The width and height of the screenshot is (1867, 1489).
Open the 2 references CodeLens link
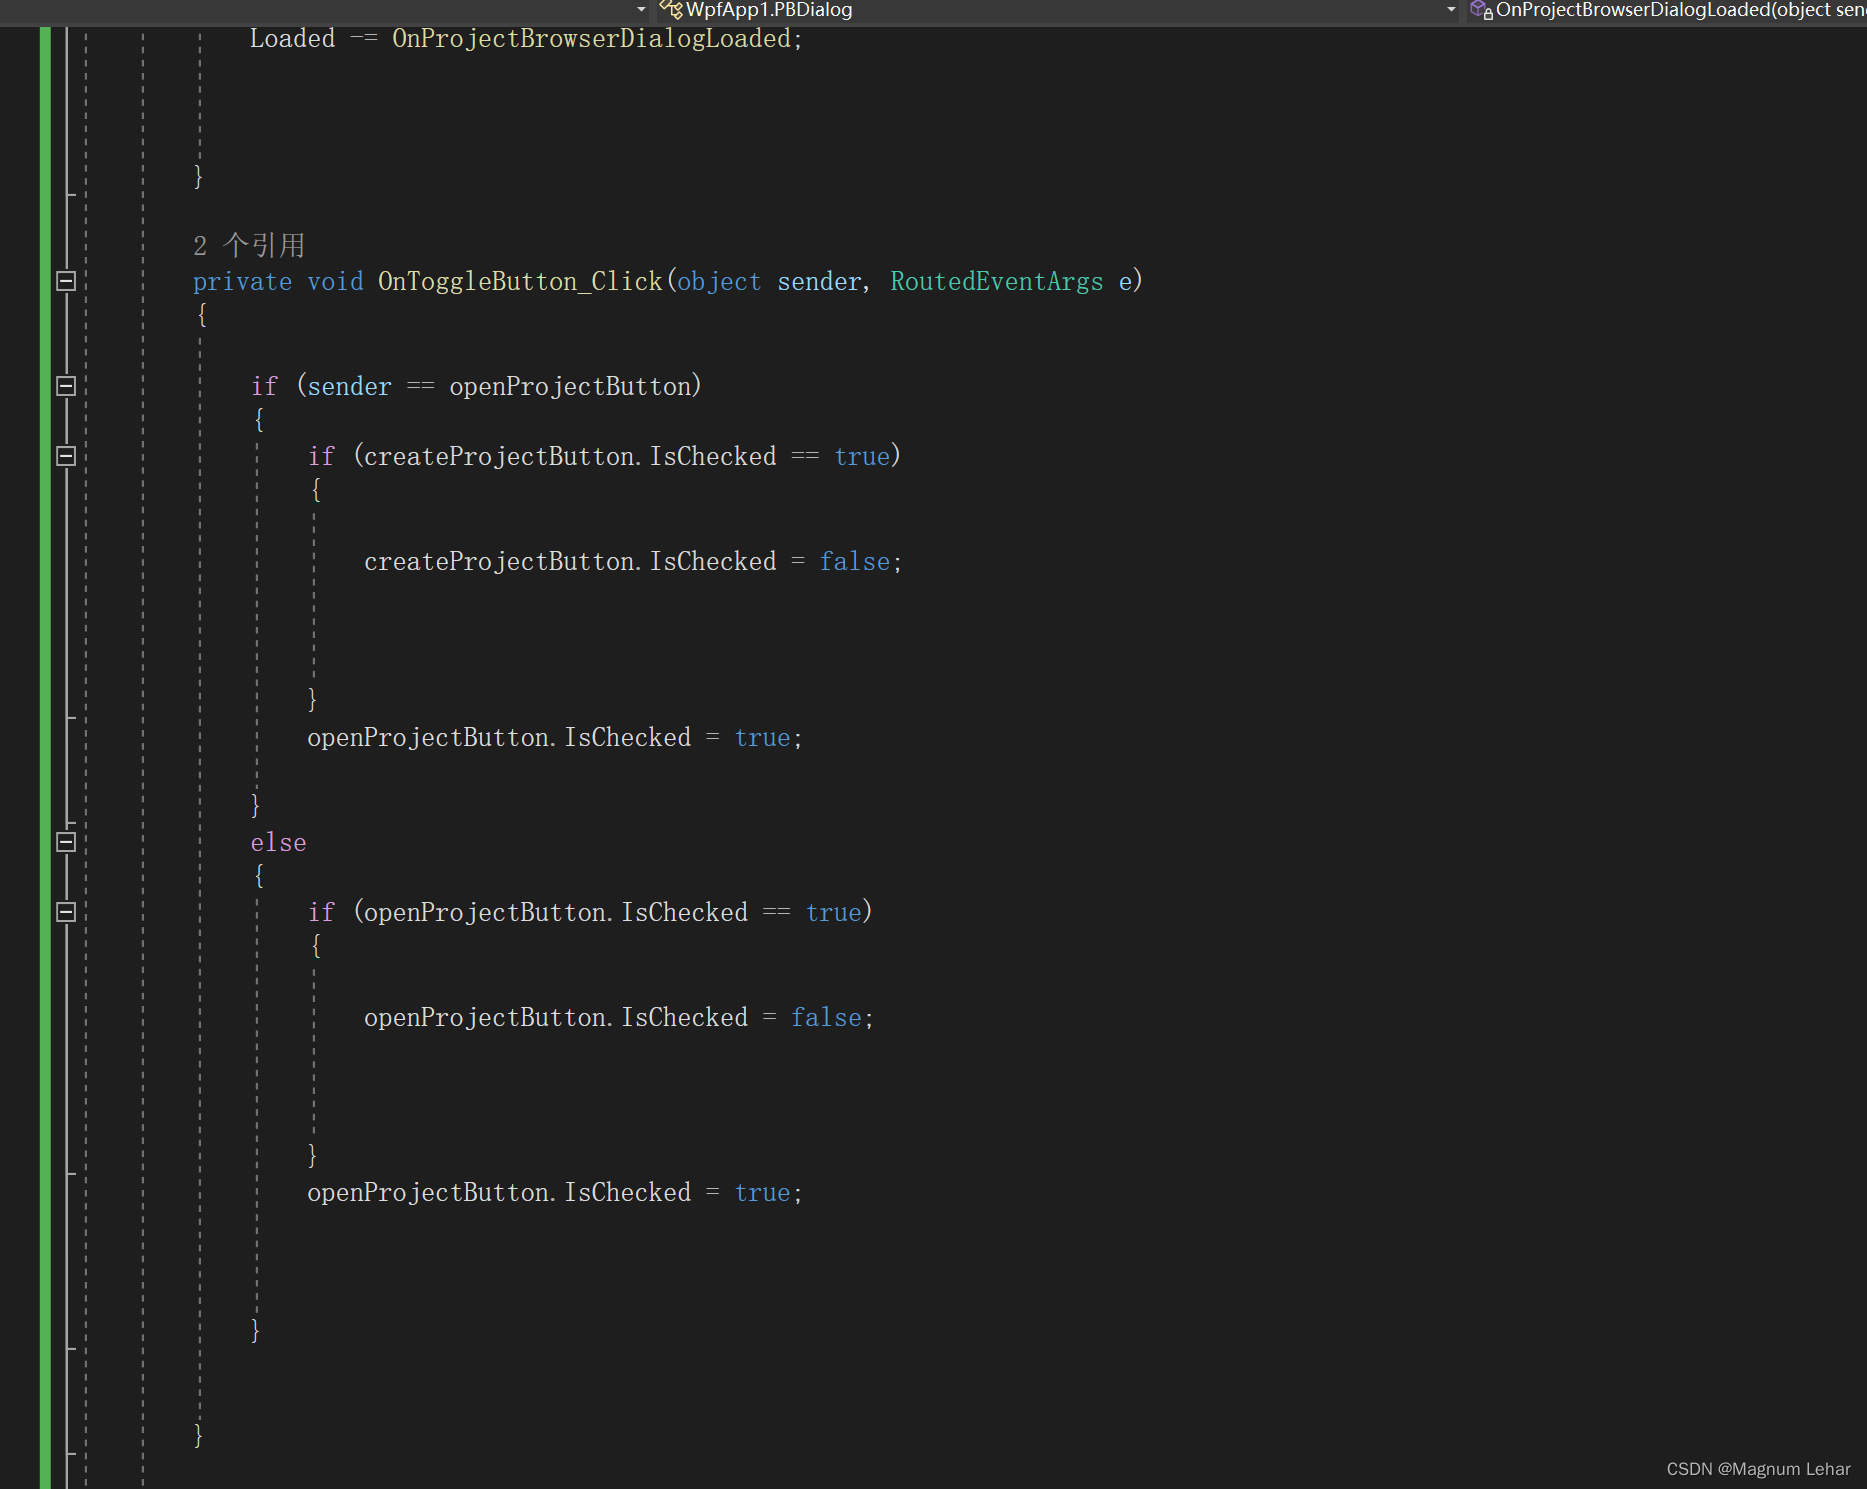point(249,244)
